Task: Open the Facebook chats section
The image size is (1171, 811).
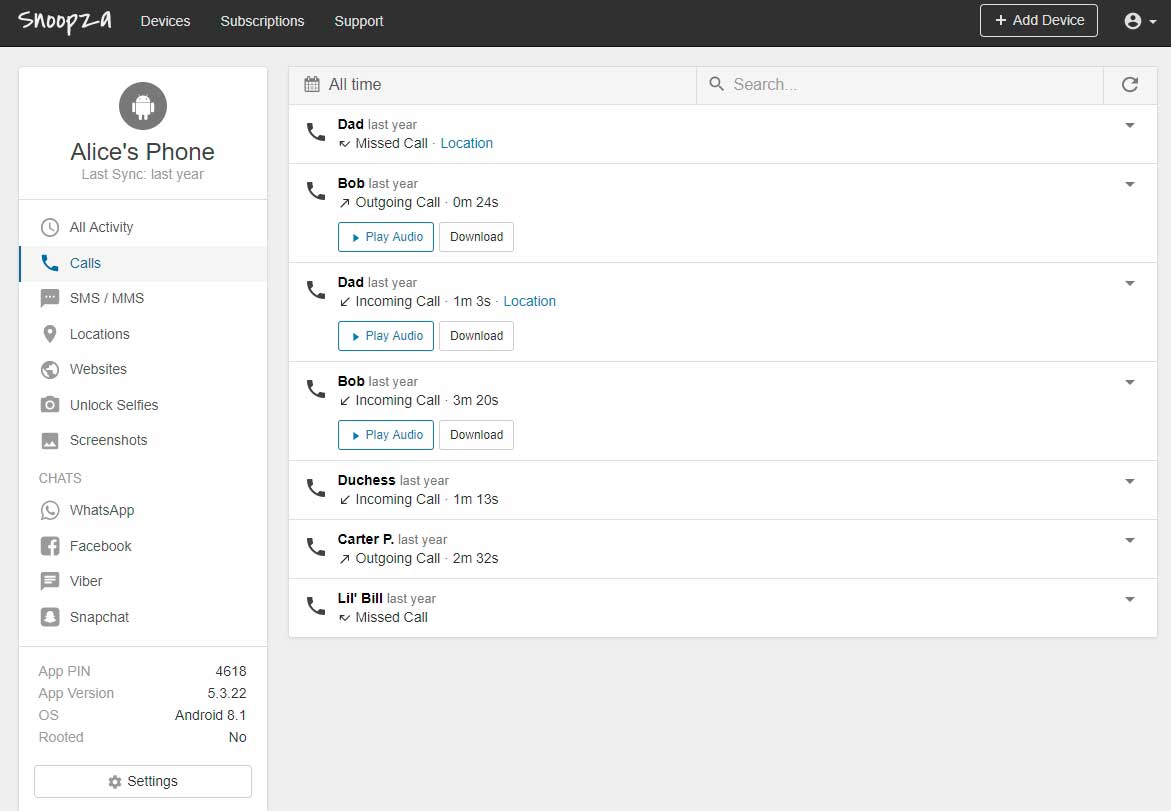Action: 100,546
